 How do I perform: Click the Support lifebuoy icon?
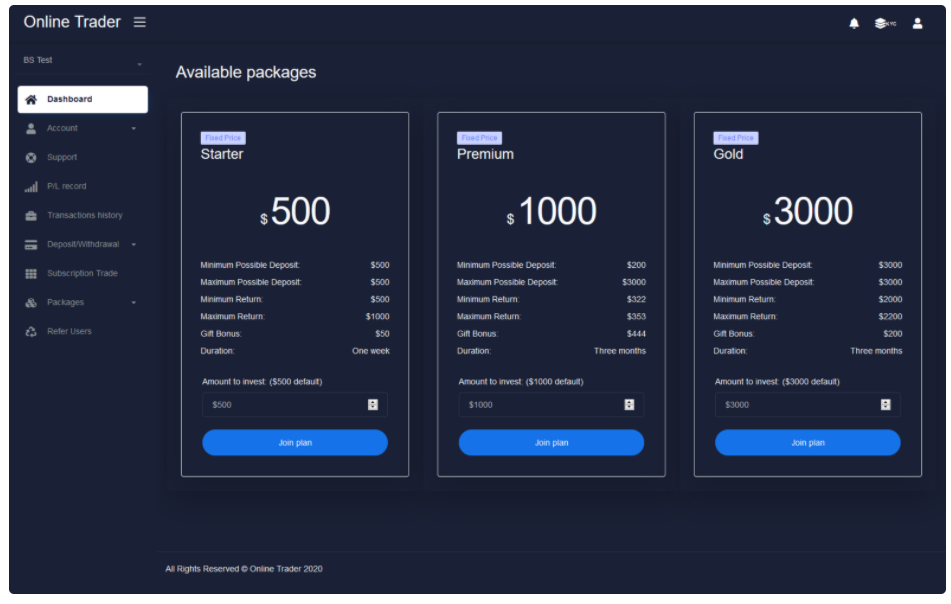point(31,158)
